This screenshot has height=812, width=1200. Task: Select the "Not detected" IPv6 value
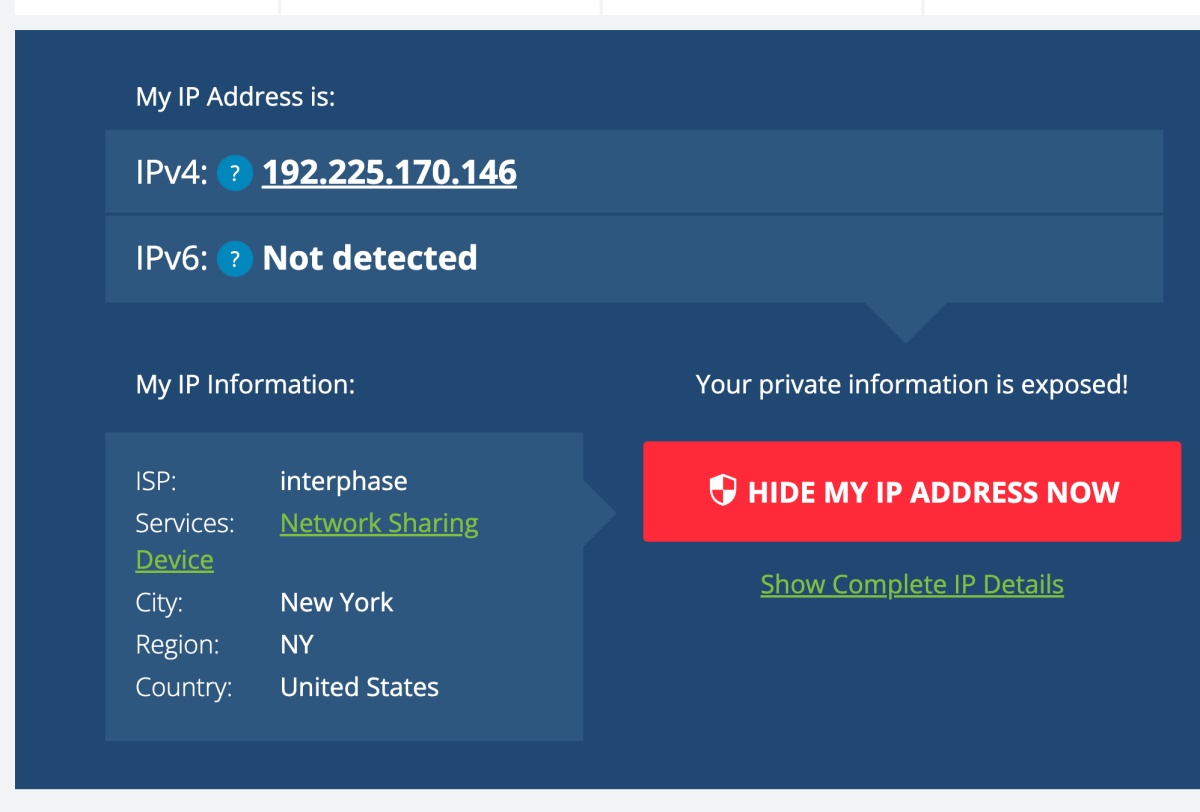click(x=369, y=259)
